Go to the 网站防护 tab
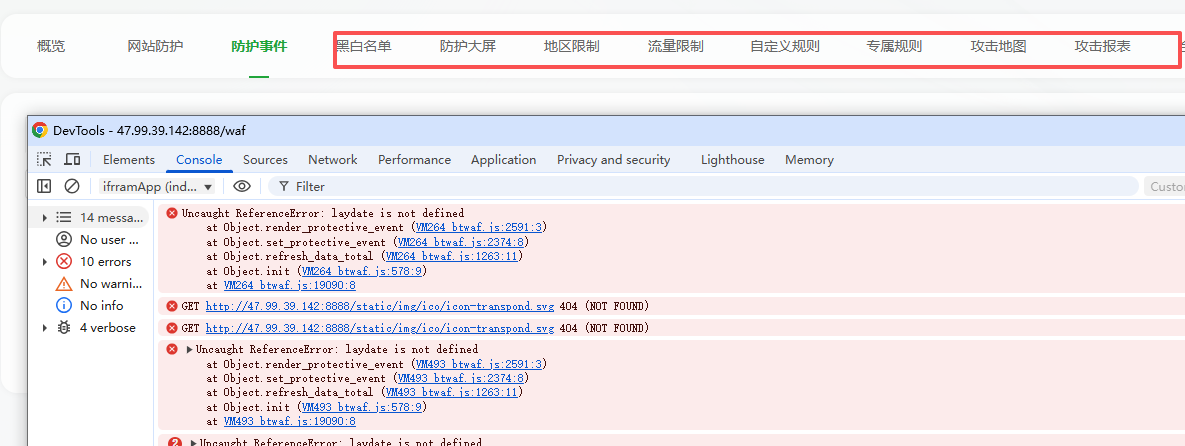 (x=156, y=46)
